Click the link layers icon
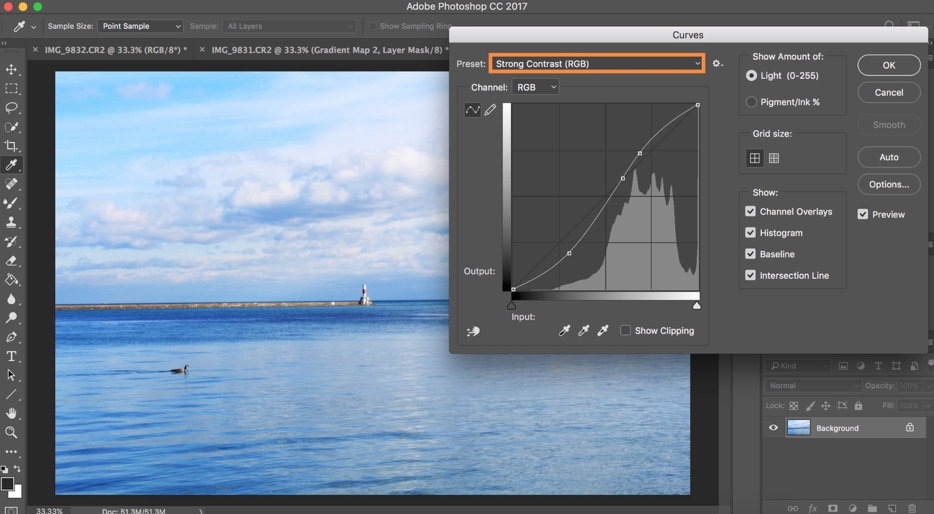Screen dimensions: 934x514 pos(793,508)
